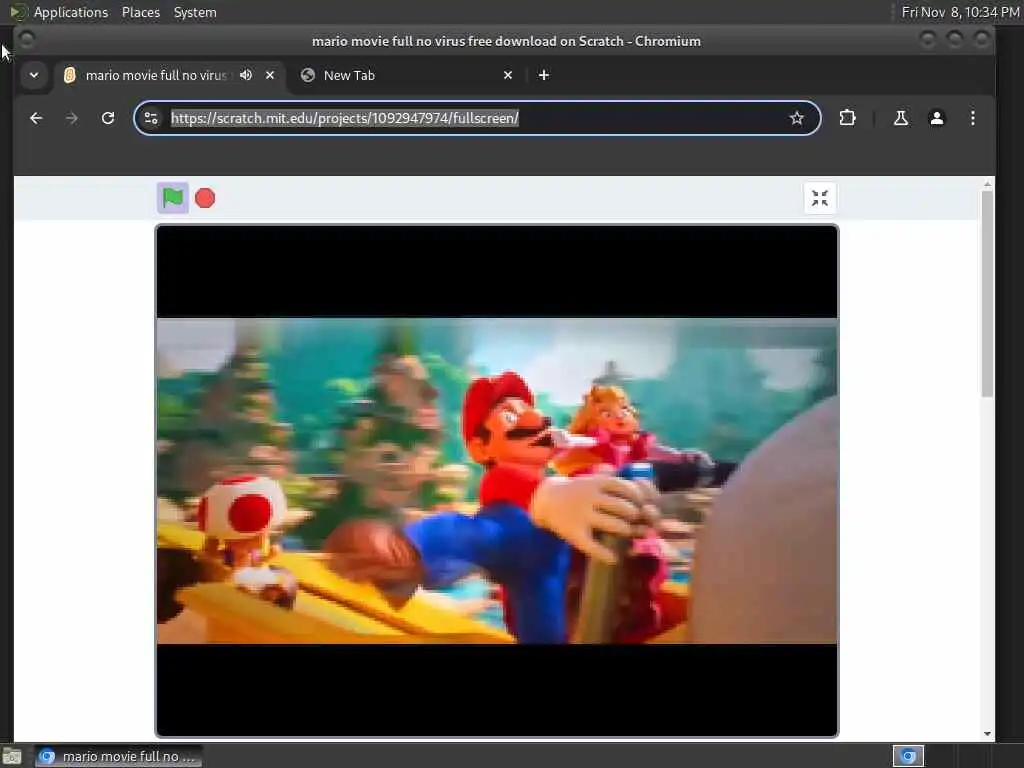Close the New Tab tab
Screen dimensions: 1024x768
tap(508, 75)
